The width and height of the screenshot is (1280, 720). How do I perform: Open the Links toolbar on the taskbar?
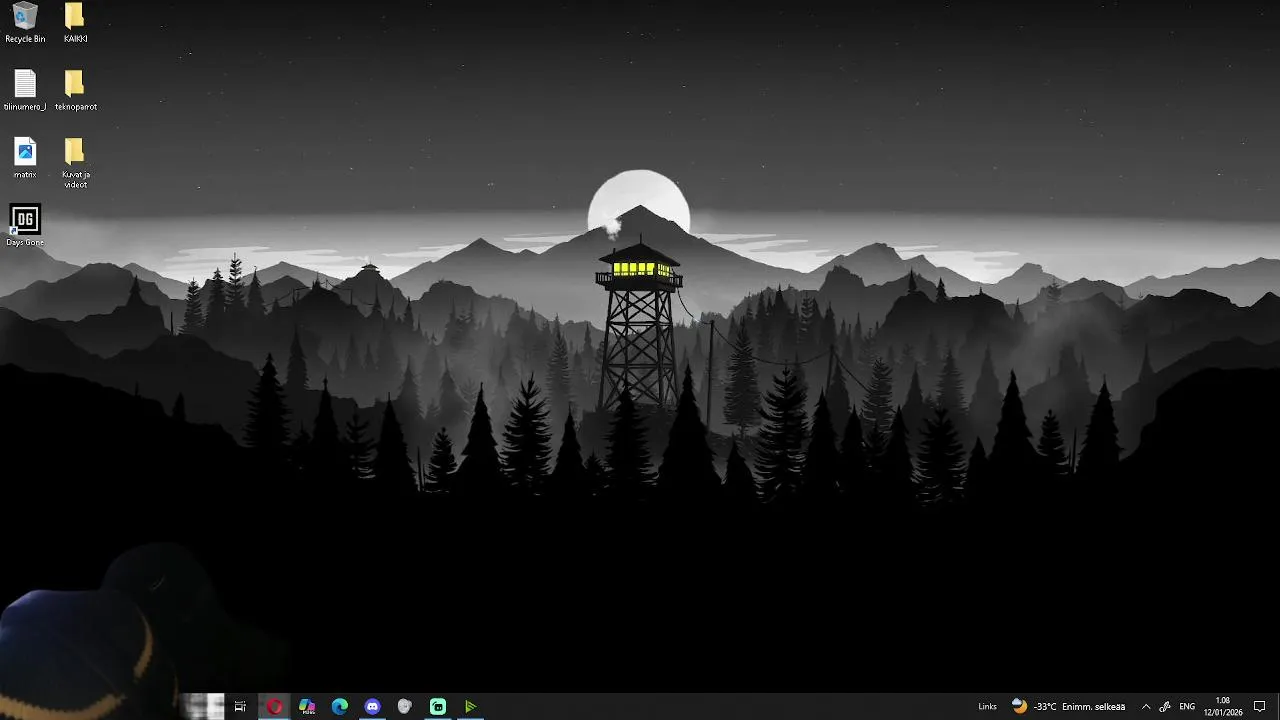(x=987, y=707)
